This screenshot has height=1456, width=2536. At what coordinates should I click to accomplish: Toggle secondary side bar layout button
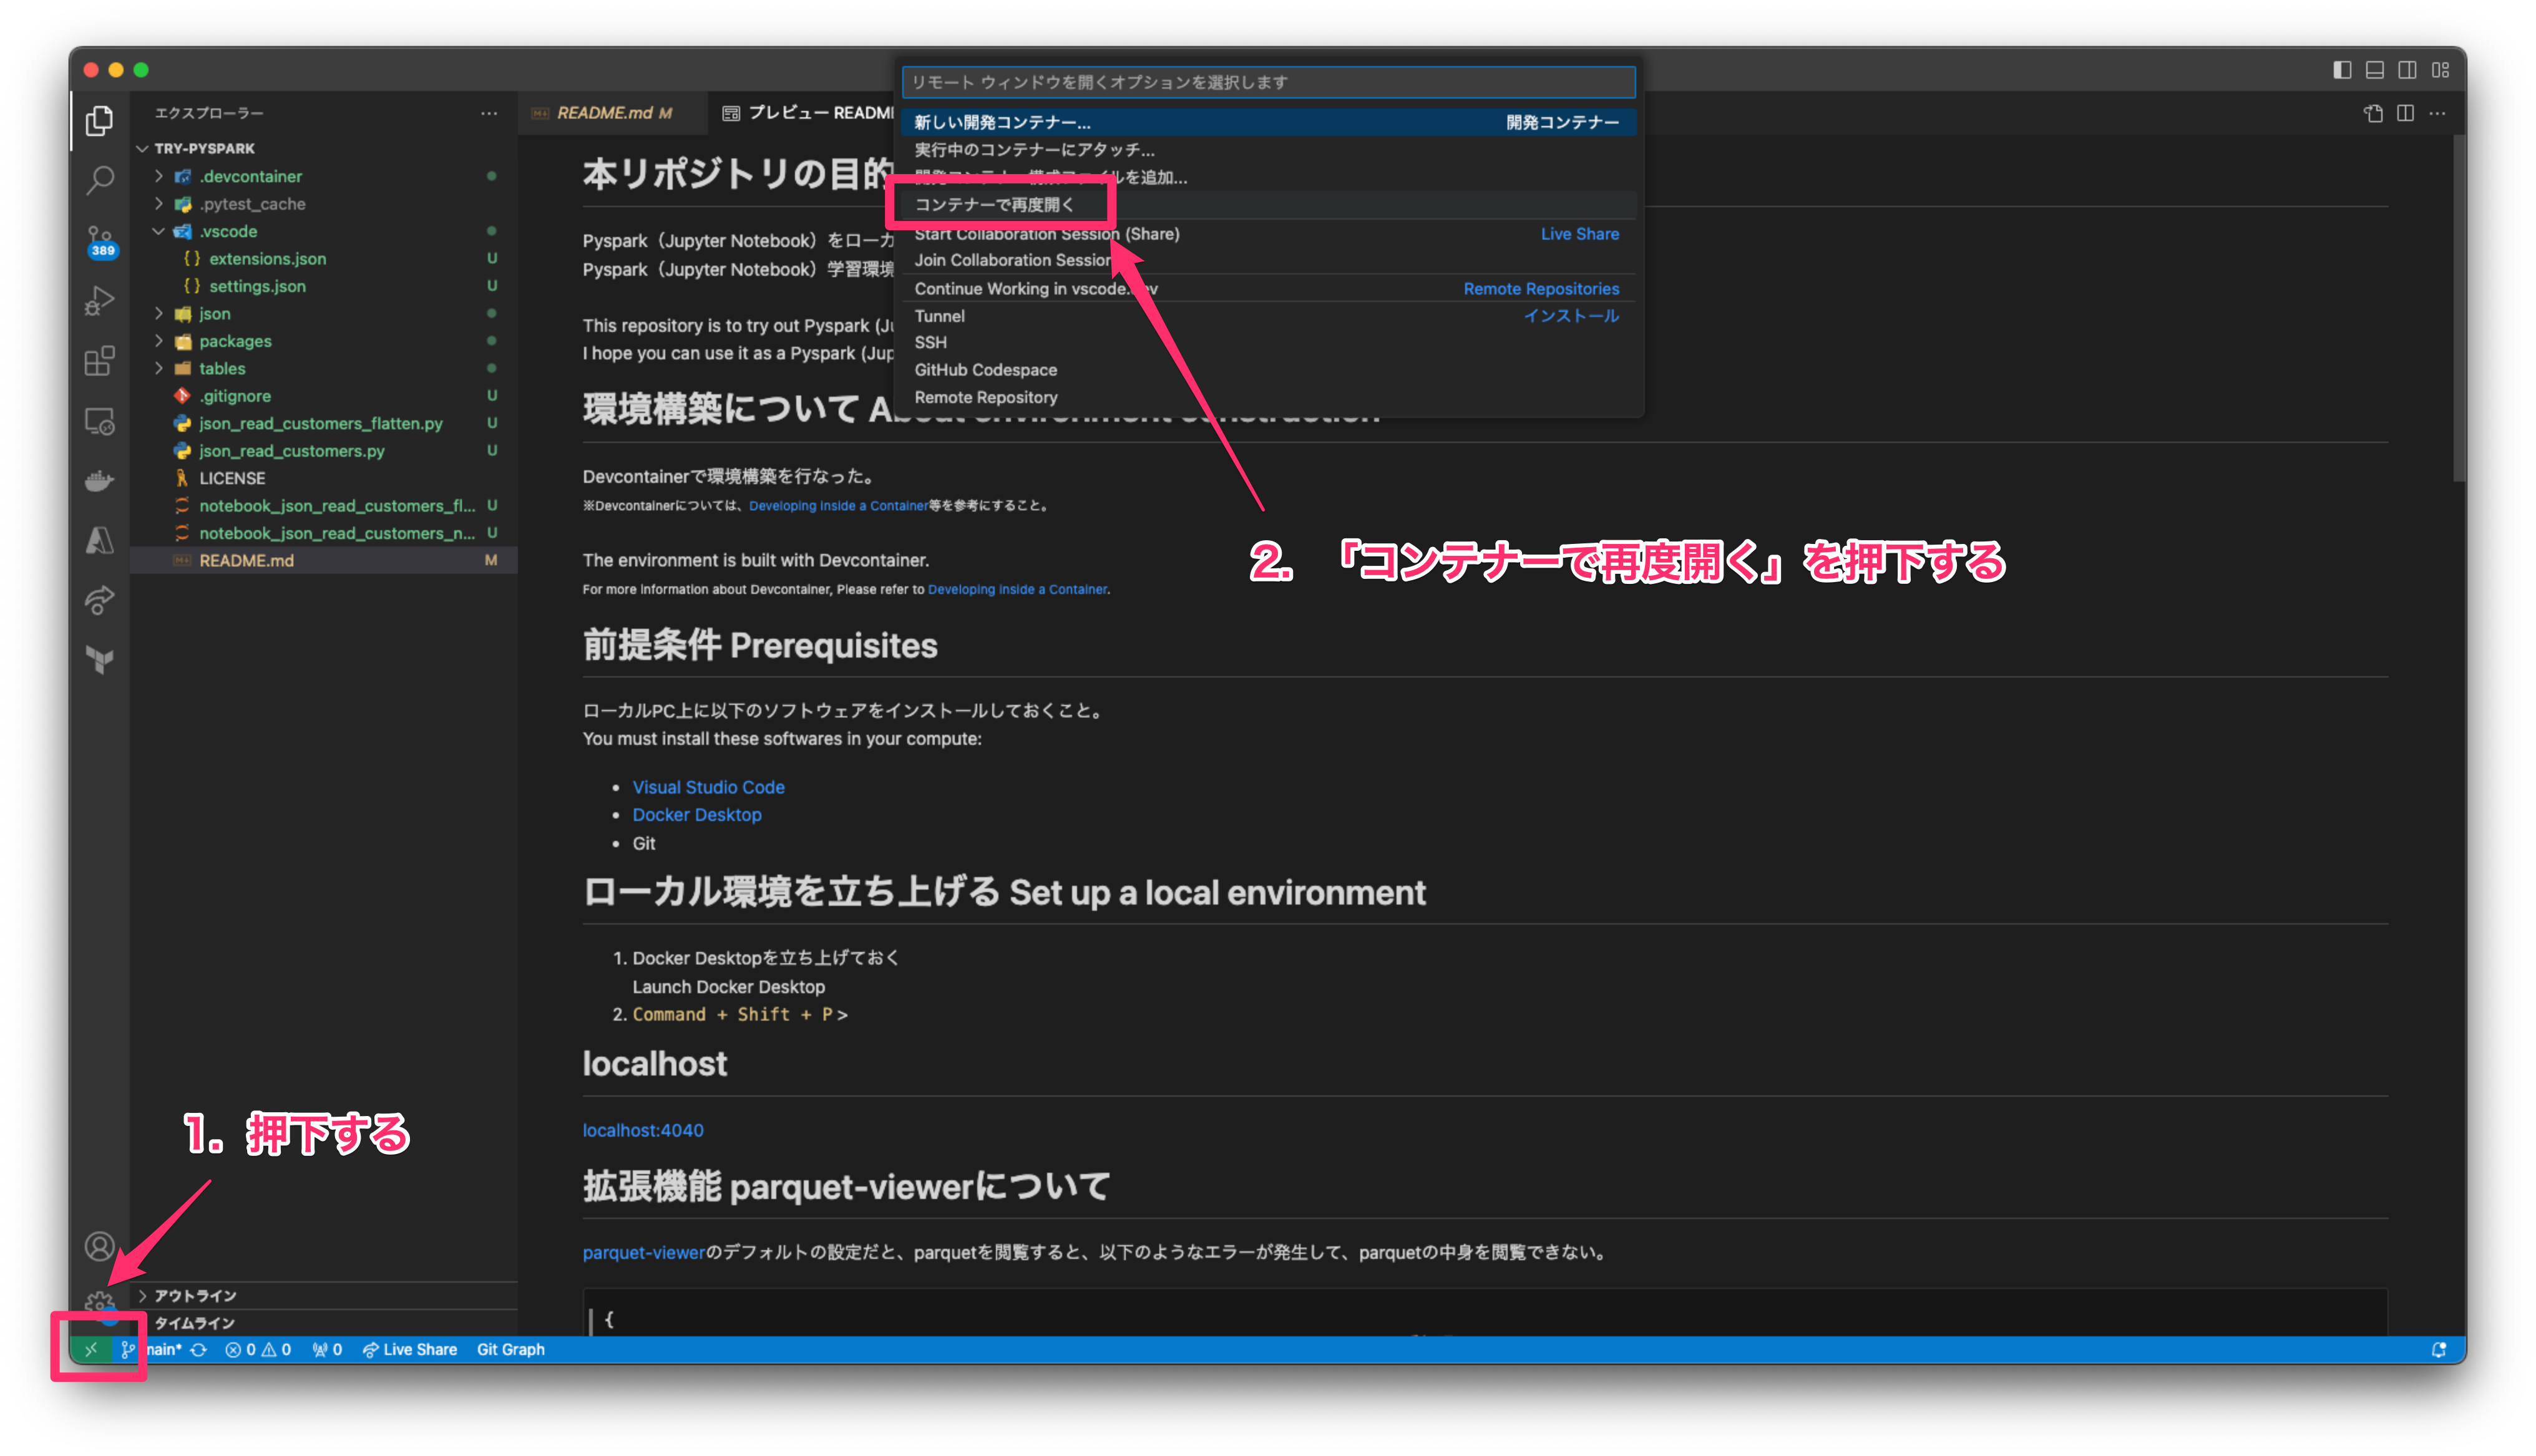pos(2407,70)
